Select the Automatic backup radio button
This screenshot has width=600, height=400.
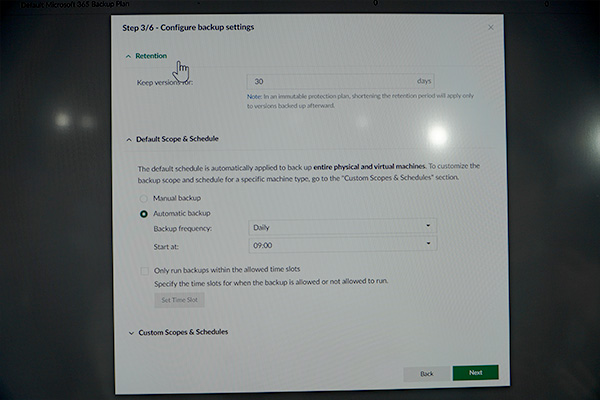coord(143,214)
